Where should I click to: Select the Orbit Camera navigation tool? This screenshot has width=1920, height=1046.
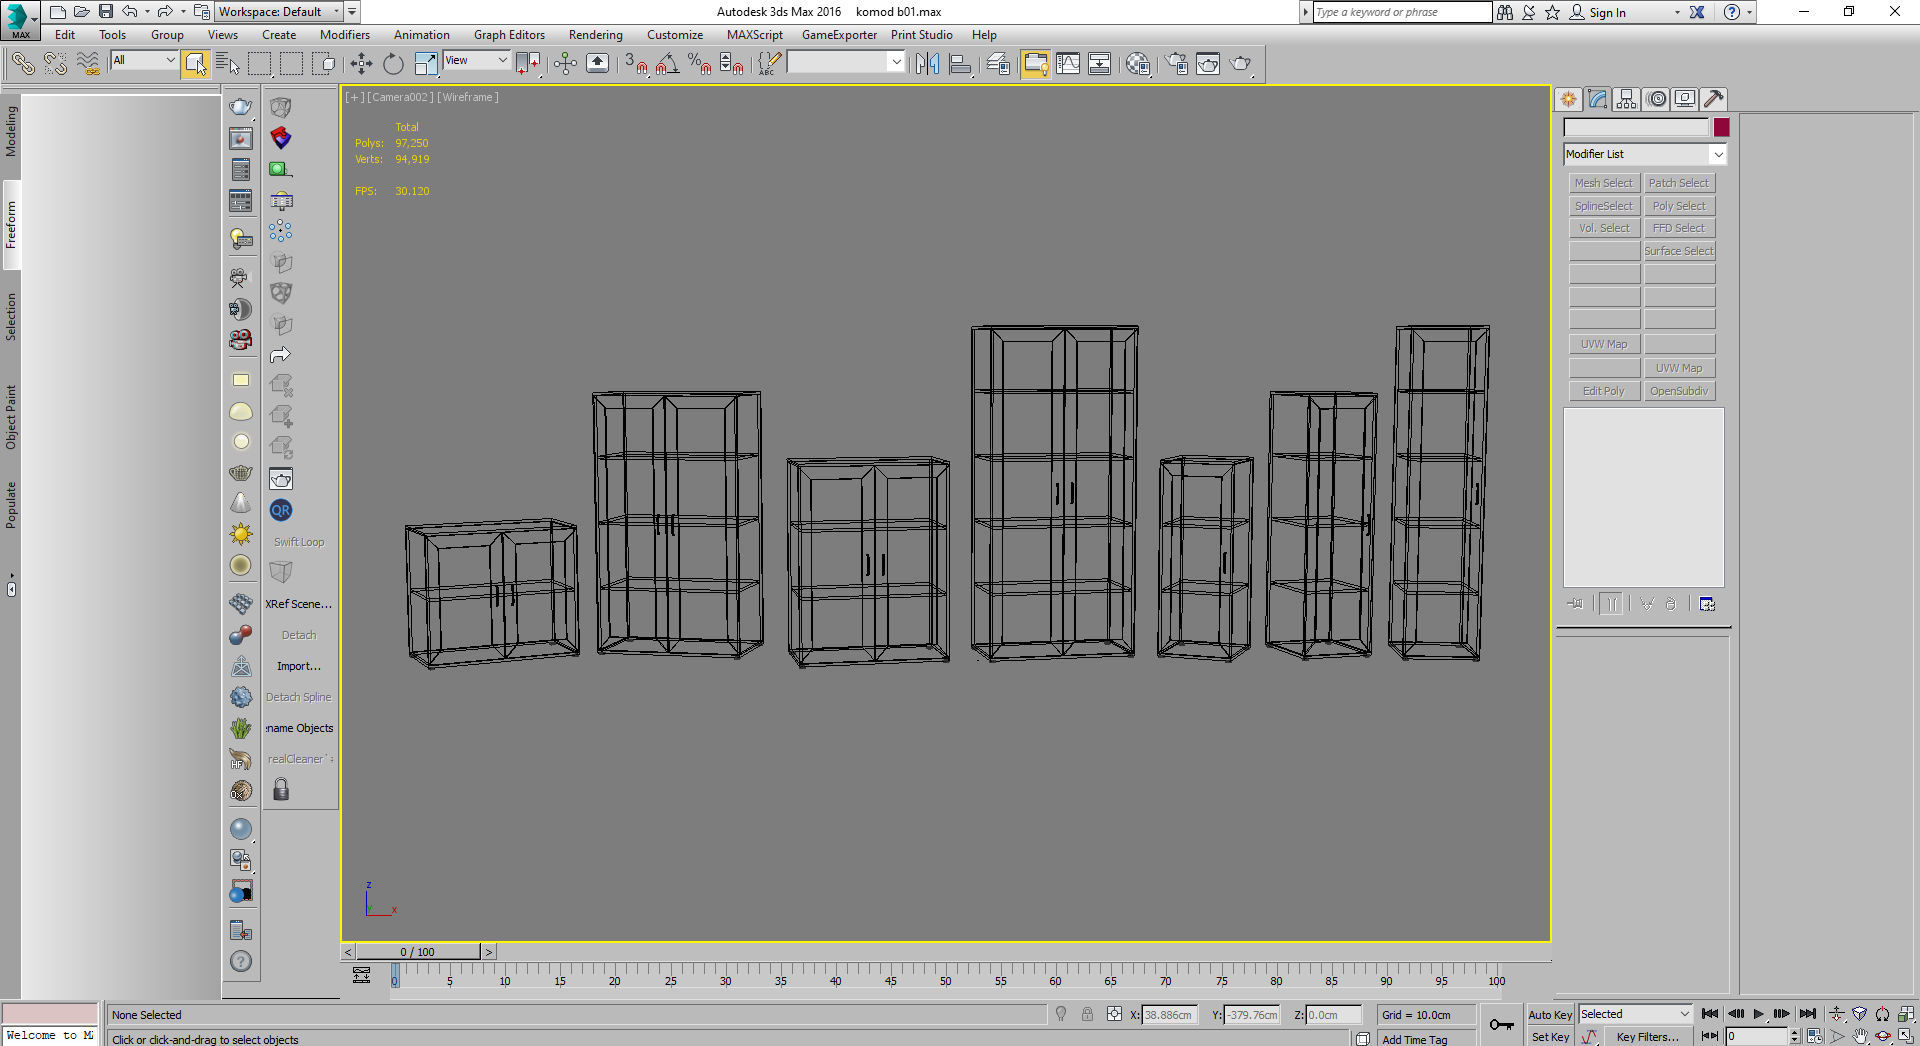1883,1037
